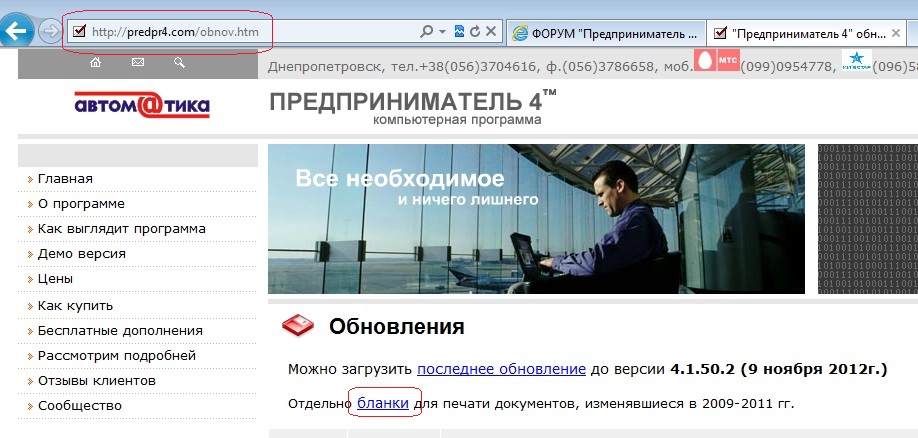Click the последнее обновление link

(x=501, y=369)
